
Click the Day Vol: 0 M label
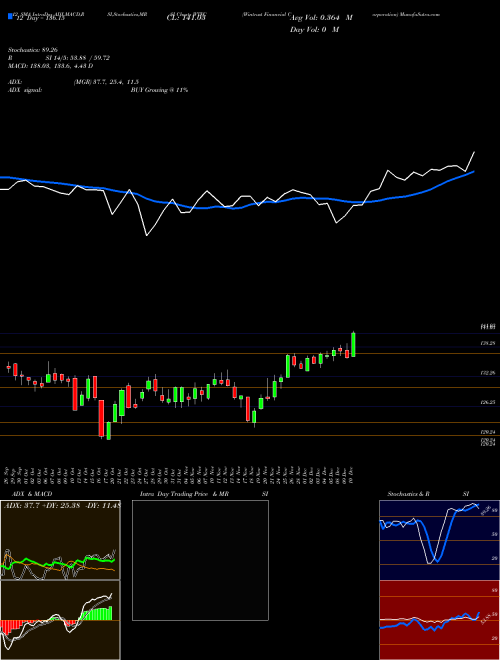point(314,30)
